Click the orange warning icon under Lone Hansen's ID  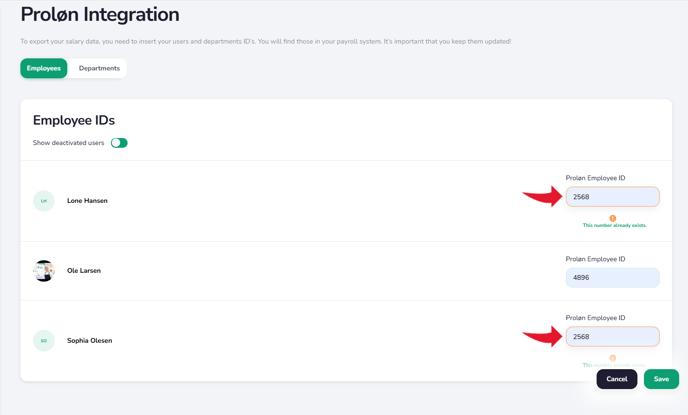pyautogui.click(x=613, y=218)
